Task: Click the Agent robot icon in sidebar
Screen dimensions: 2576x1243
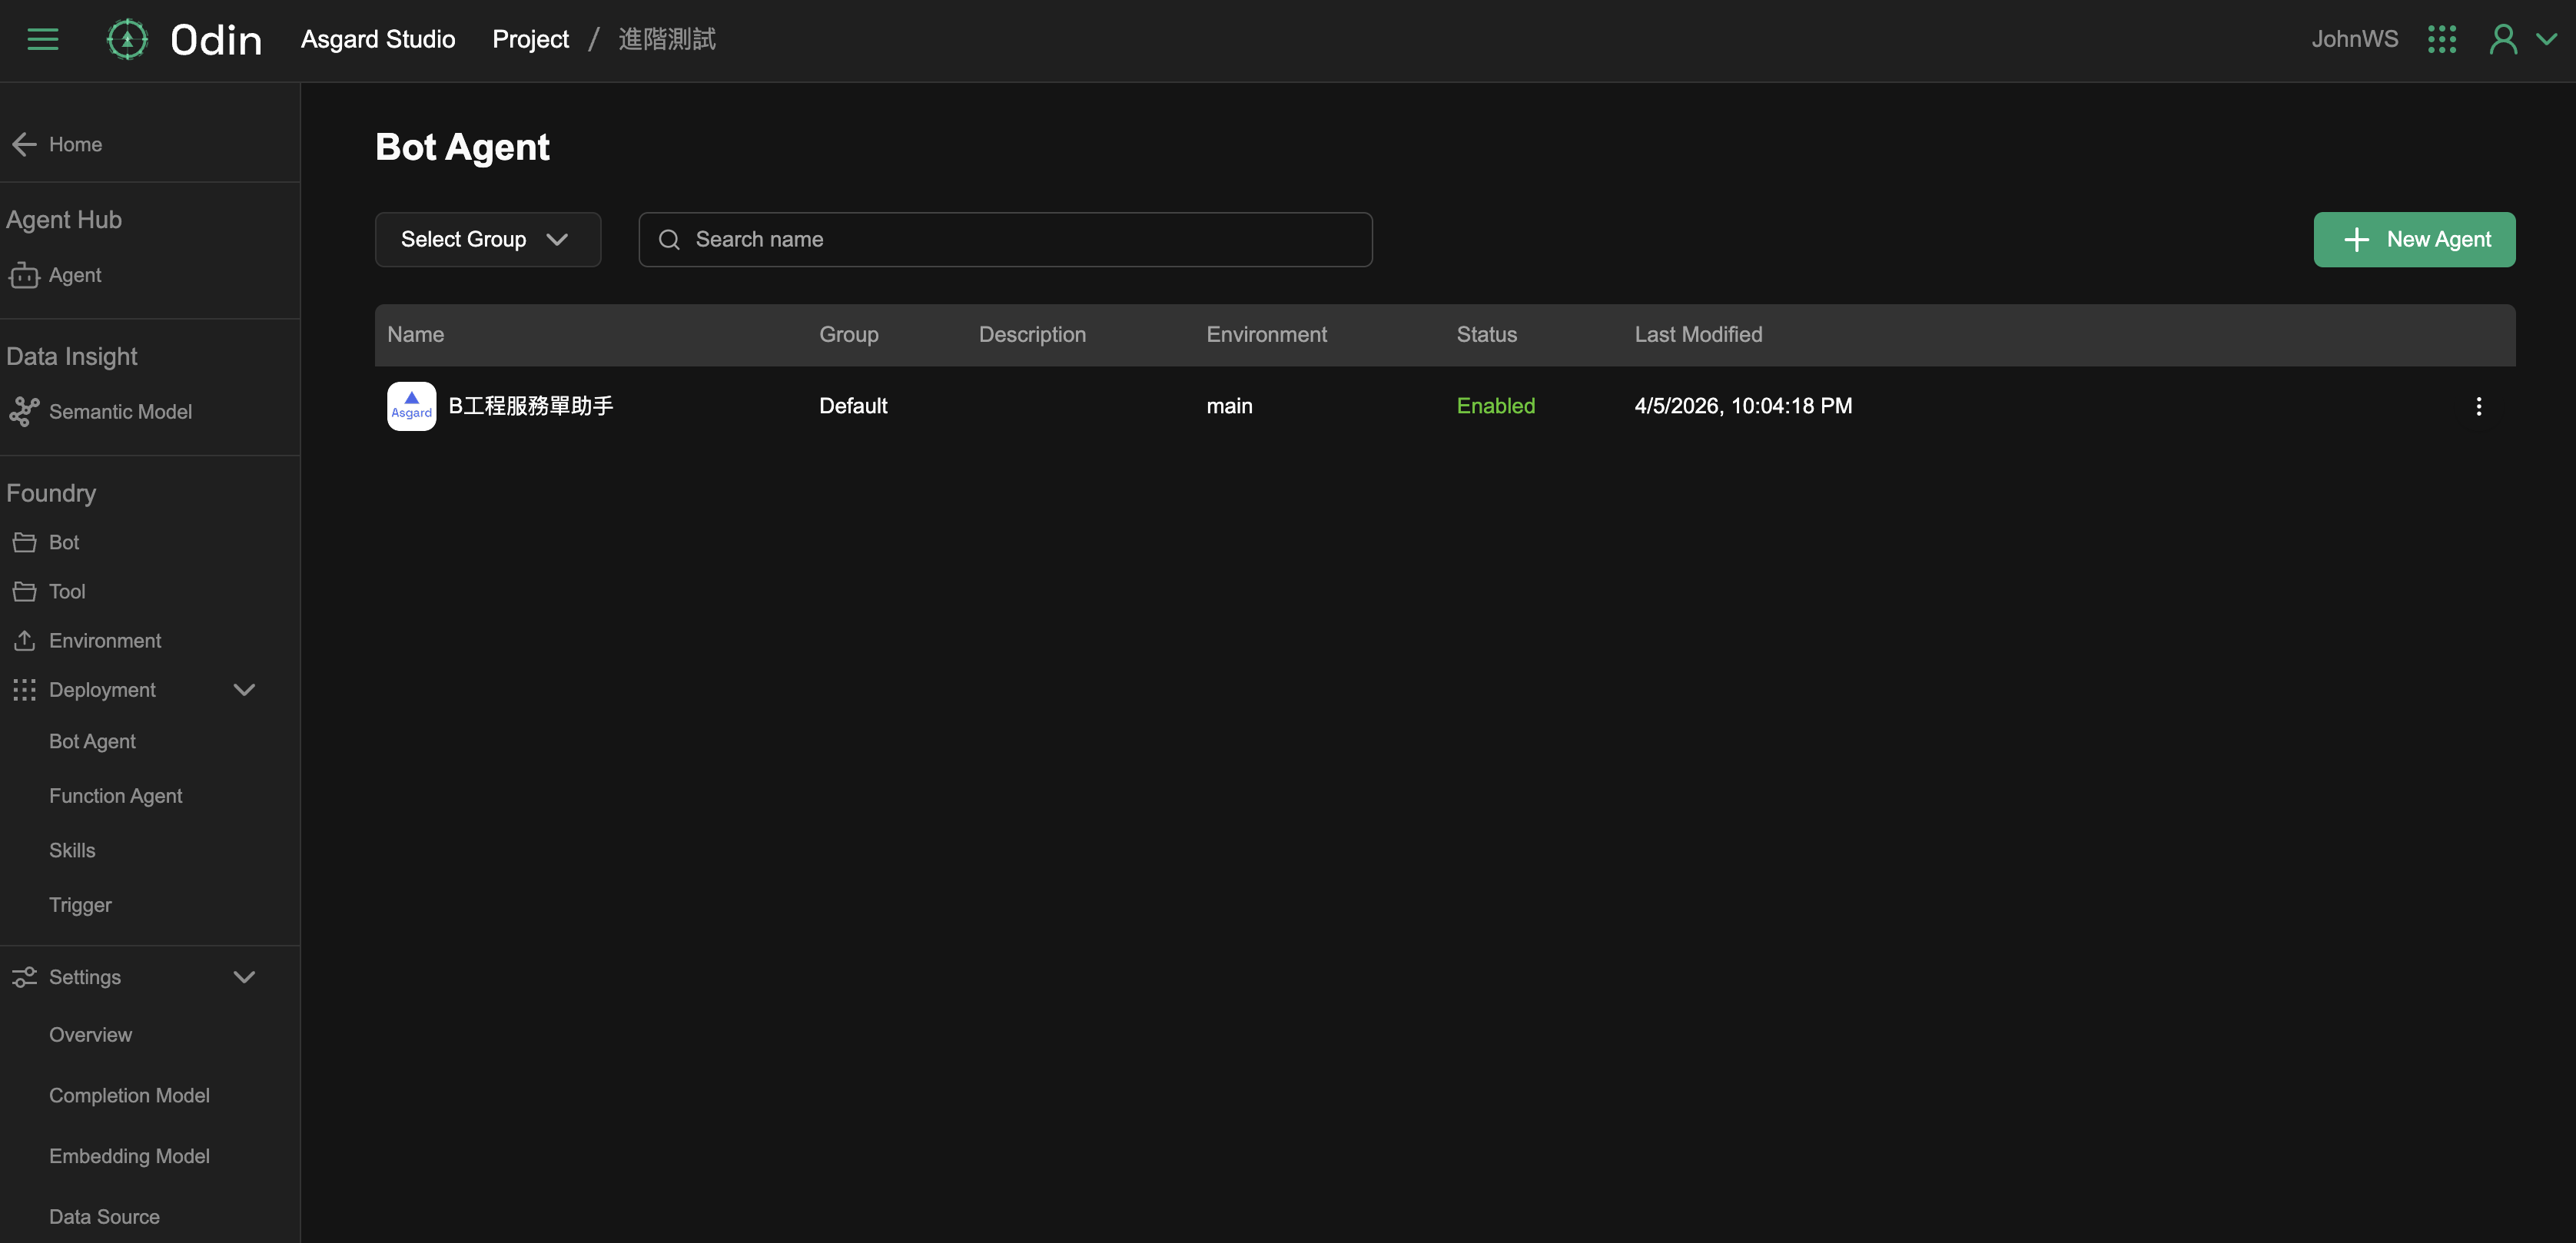Action: coord(24,275)
